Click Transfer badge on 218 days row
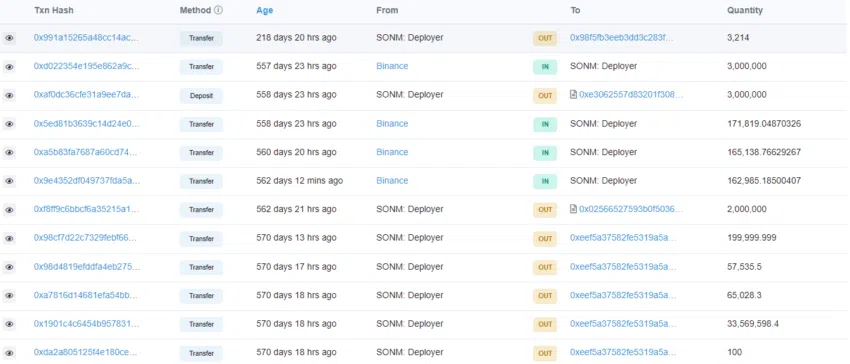 [201, 39]
